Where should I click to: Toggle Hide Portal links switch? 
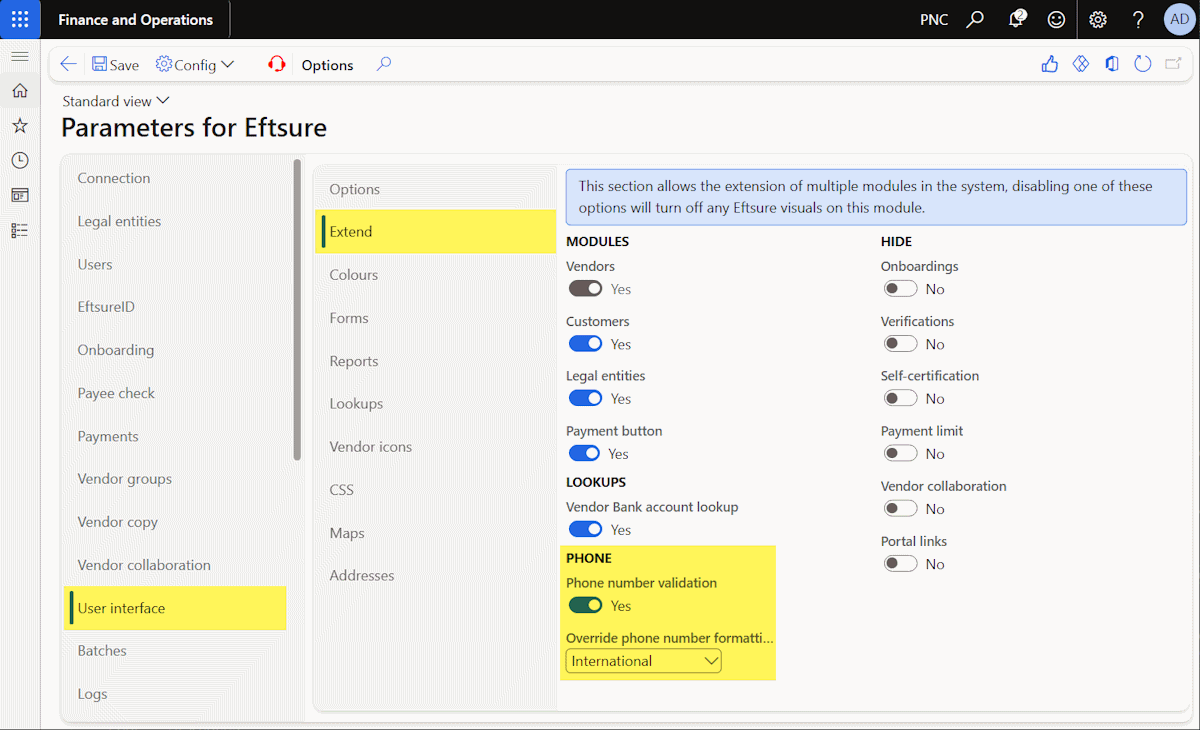[x=900, y=563]
